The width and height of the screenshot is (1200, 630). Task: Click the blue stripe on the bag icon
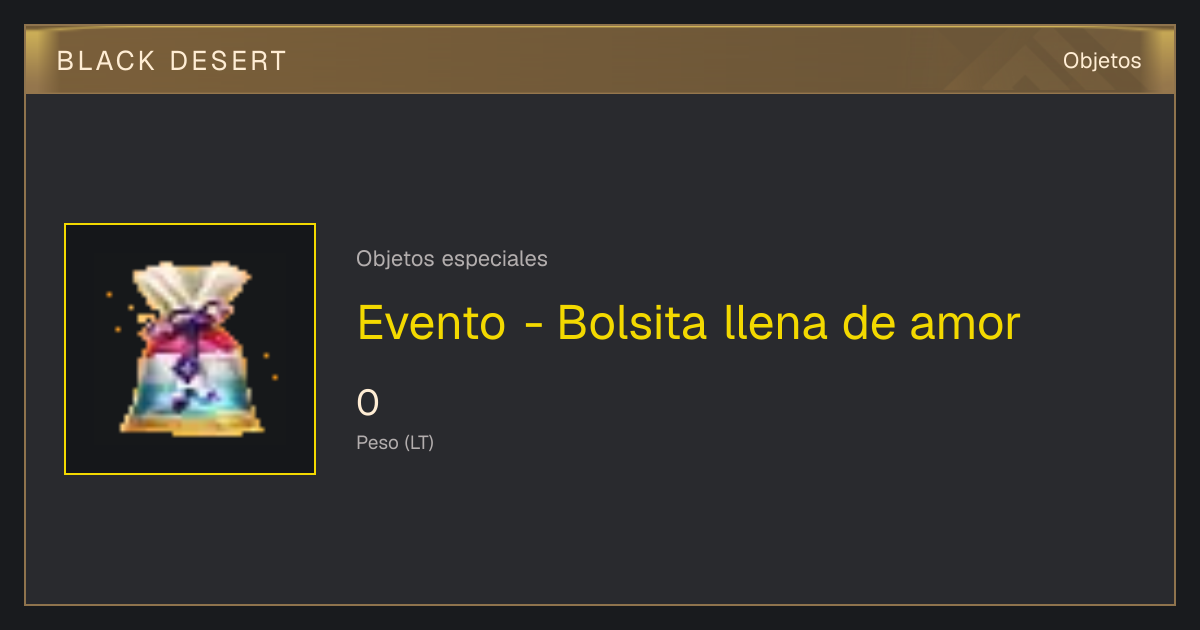(x=192, y=397)
